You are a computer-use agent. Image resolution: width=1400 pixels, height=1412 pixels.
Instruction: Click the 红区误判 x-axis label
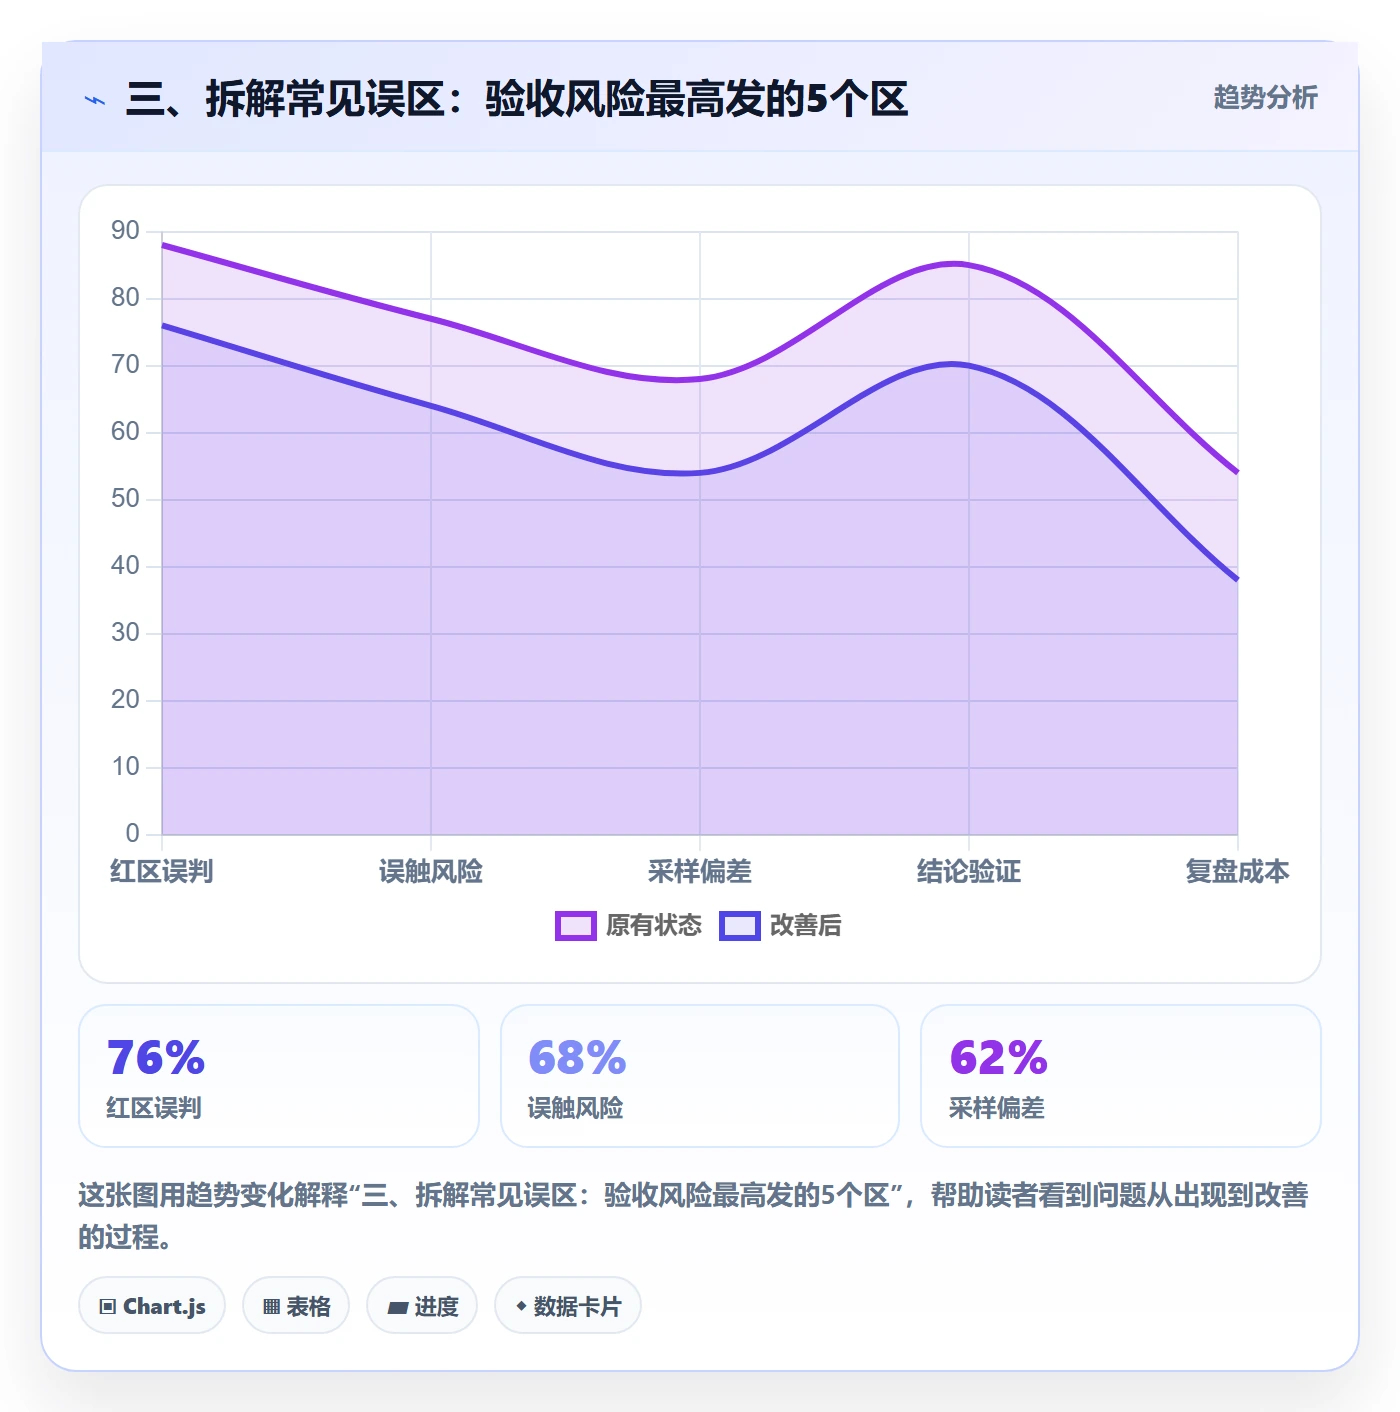[x=161, y=872]
